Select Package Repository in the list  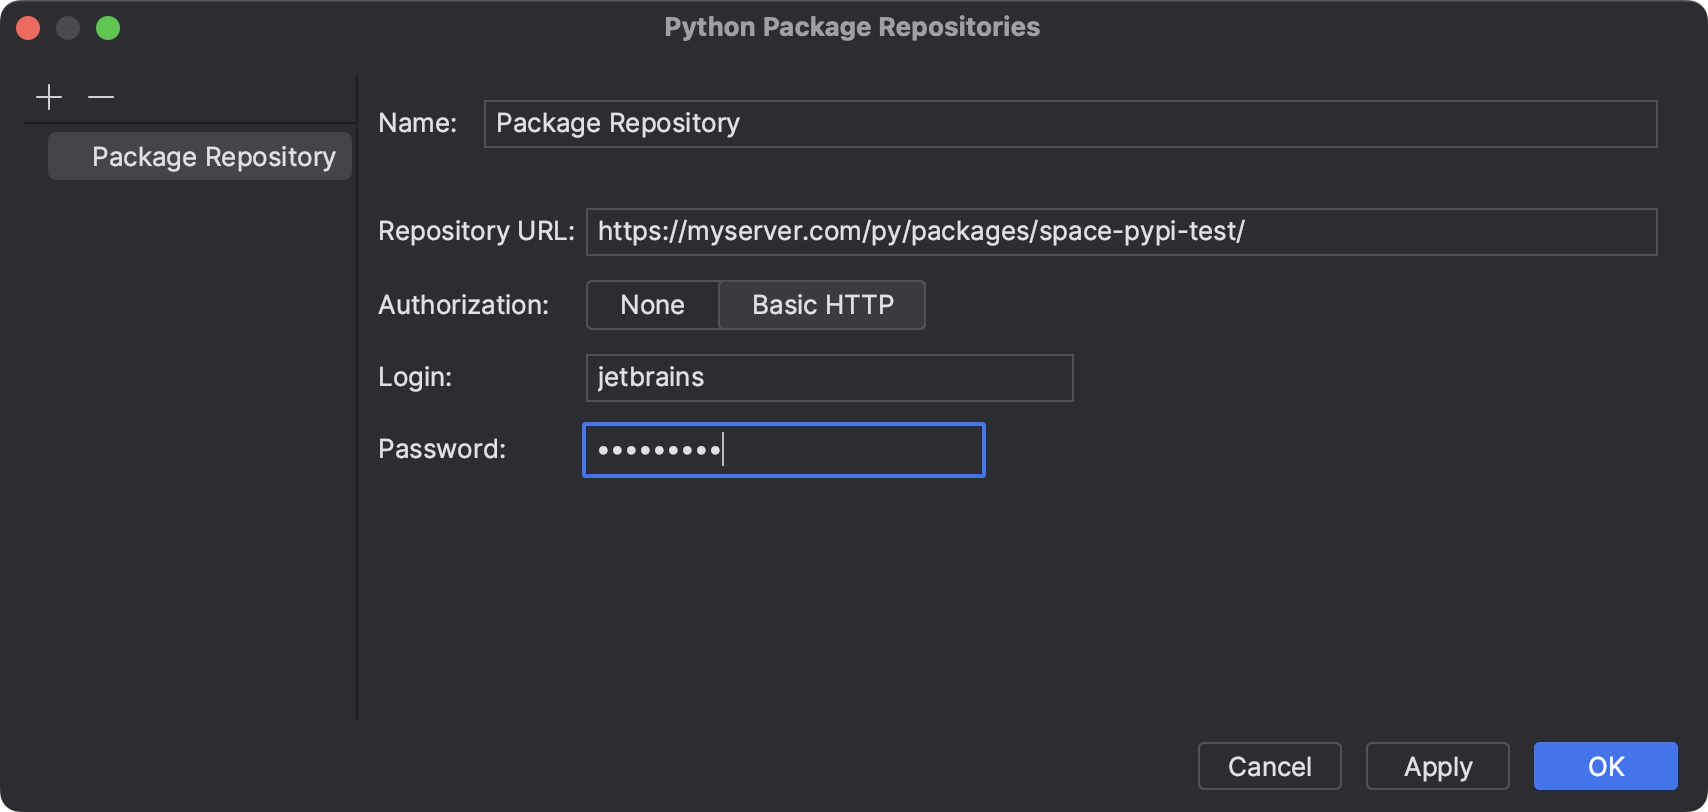(200, 157)
